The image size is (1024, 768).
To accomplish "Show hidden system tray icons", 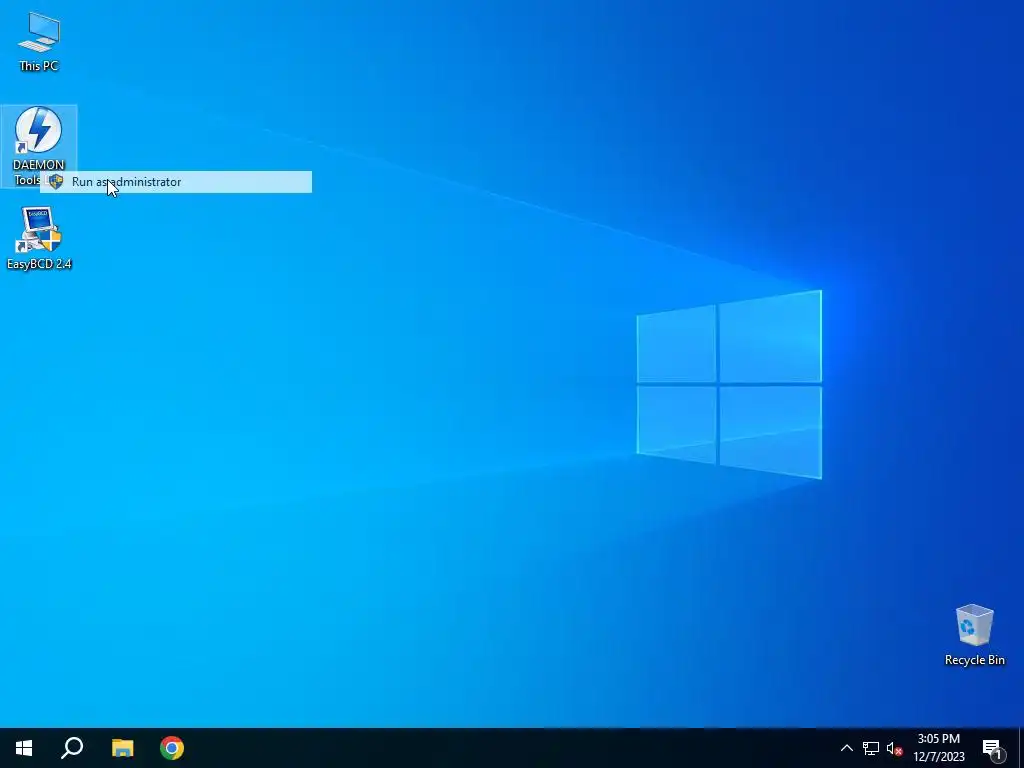I will click(x=846, y=748).
